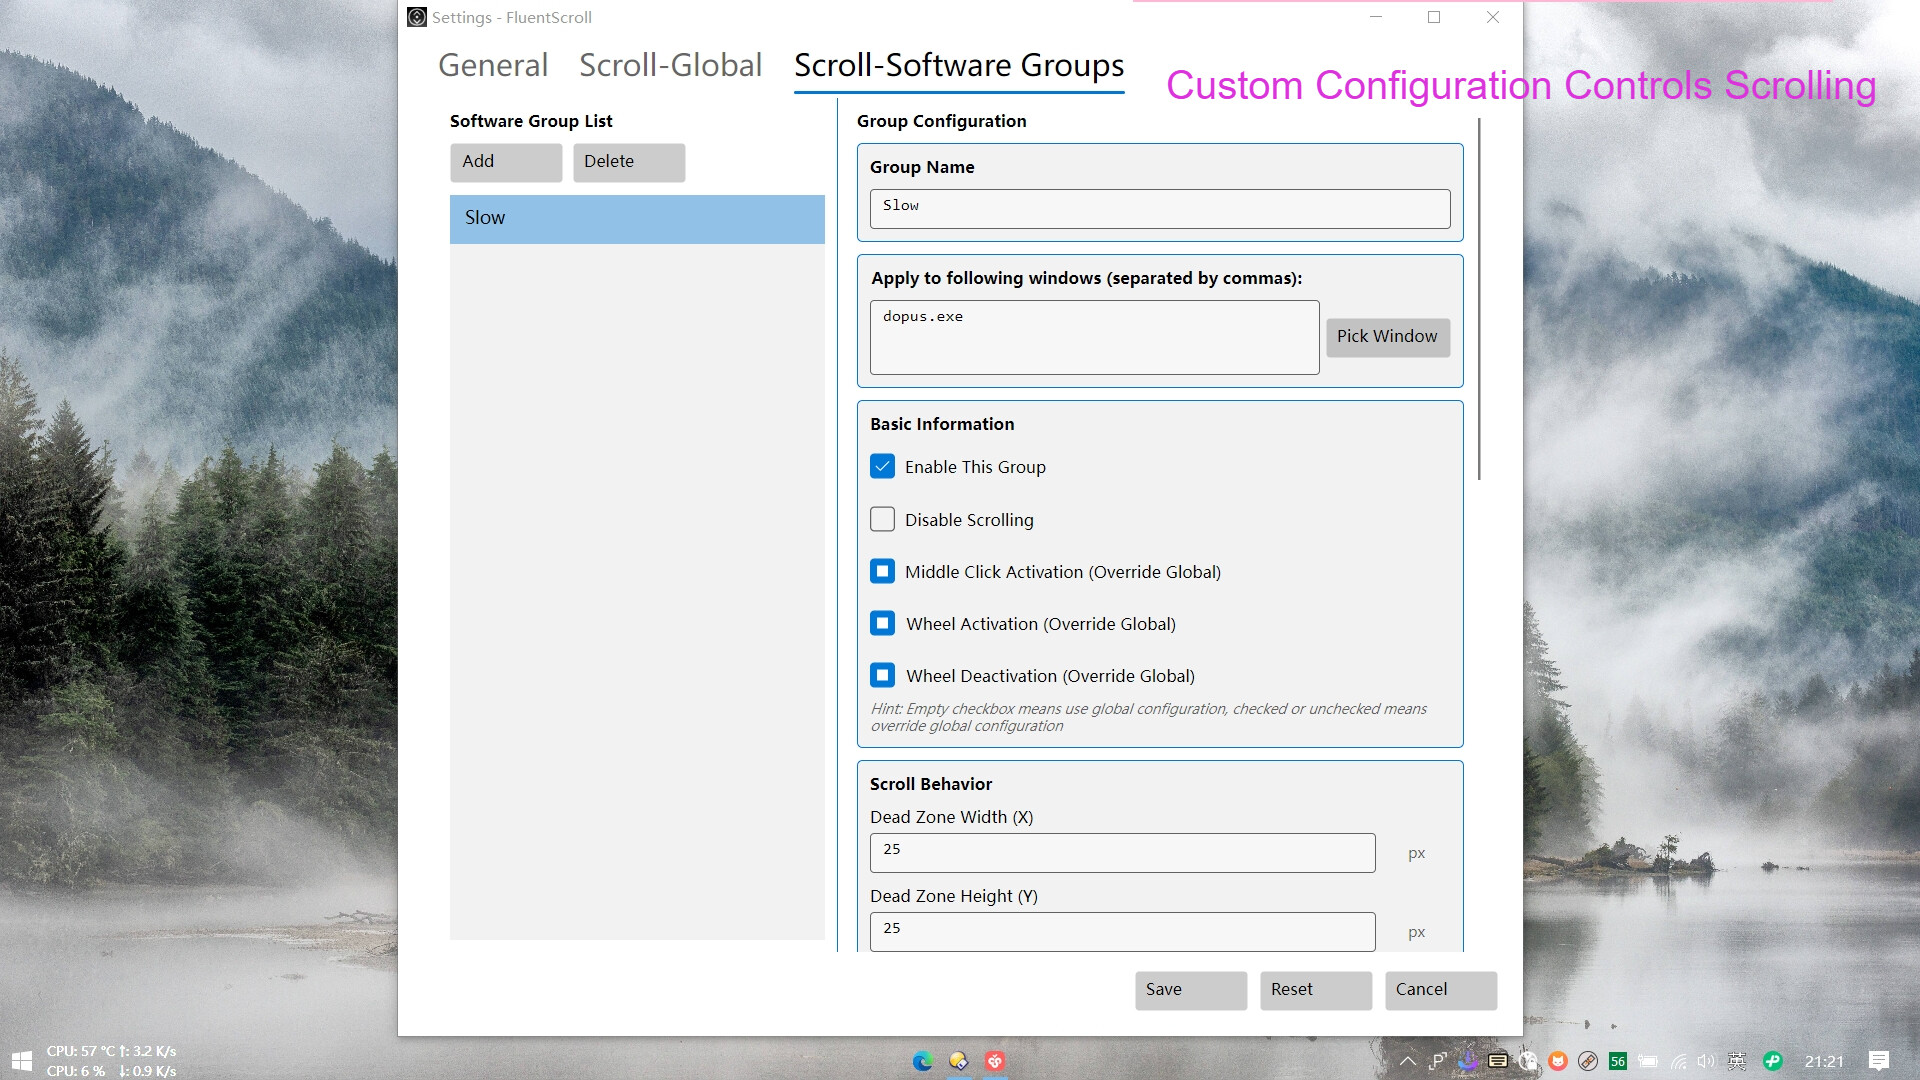Click the Pick Window button
The image size is (1920, 1080).
[x=1387, y=337]
